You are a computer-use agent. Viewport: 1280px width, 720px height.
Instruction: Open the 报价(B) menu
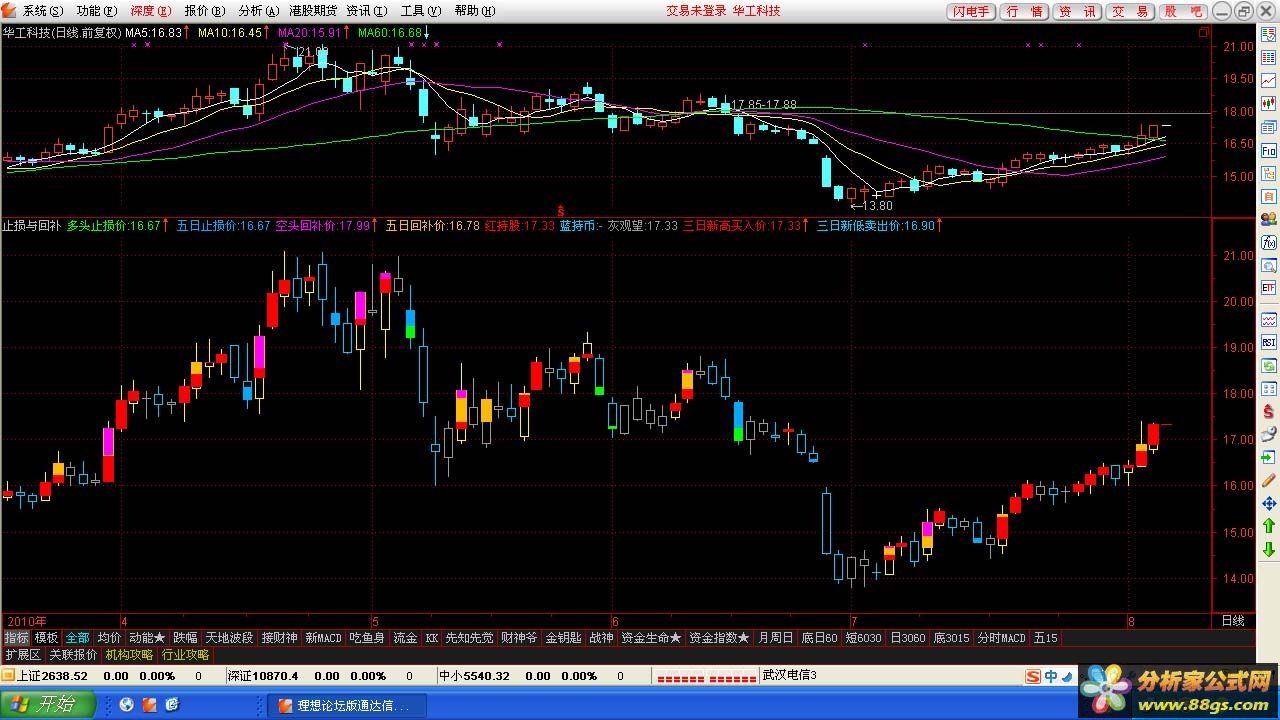203,11
